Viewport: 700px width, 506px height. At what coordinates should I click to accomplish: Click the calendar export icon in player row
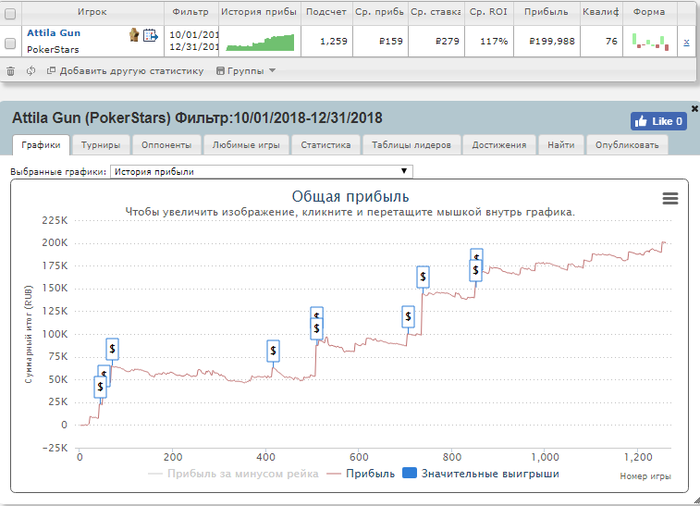pyautogui.click(x=150, y=35)
